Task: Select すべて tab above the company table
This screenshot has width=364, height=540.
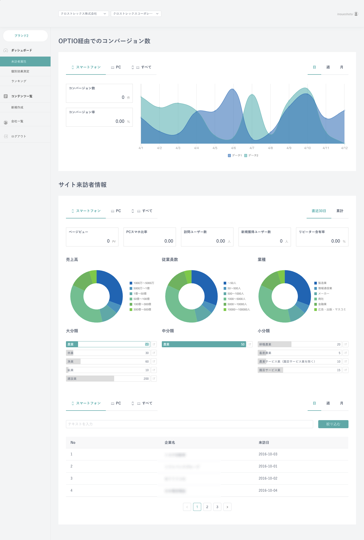Action: pyautogui.click(x=142, y=403)
